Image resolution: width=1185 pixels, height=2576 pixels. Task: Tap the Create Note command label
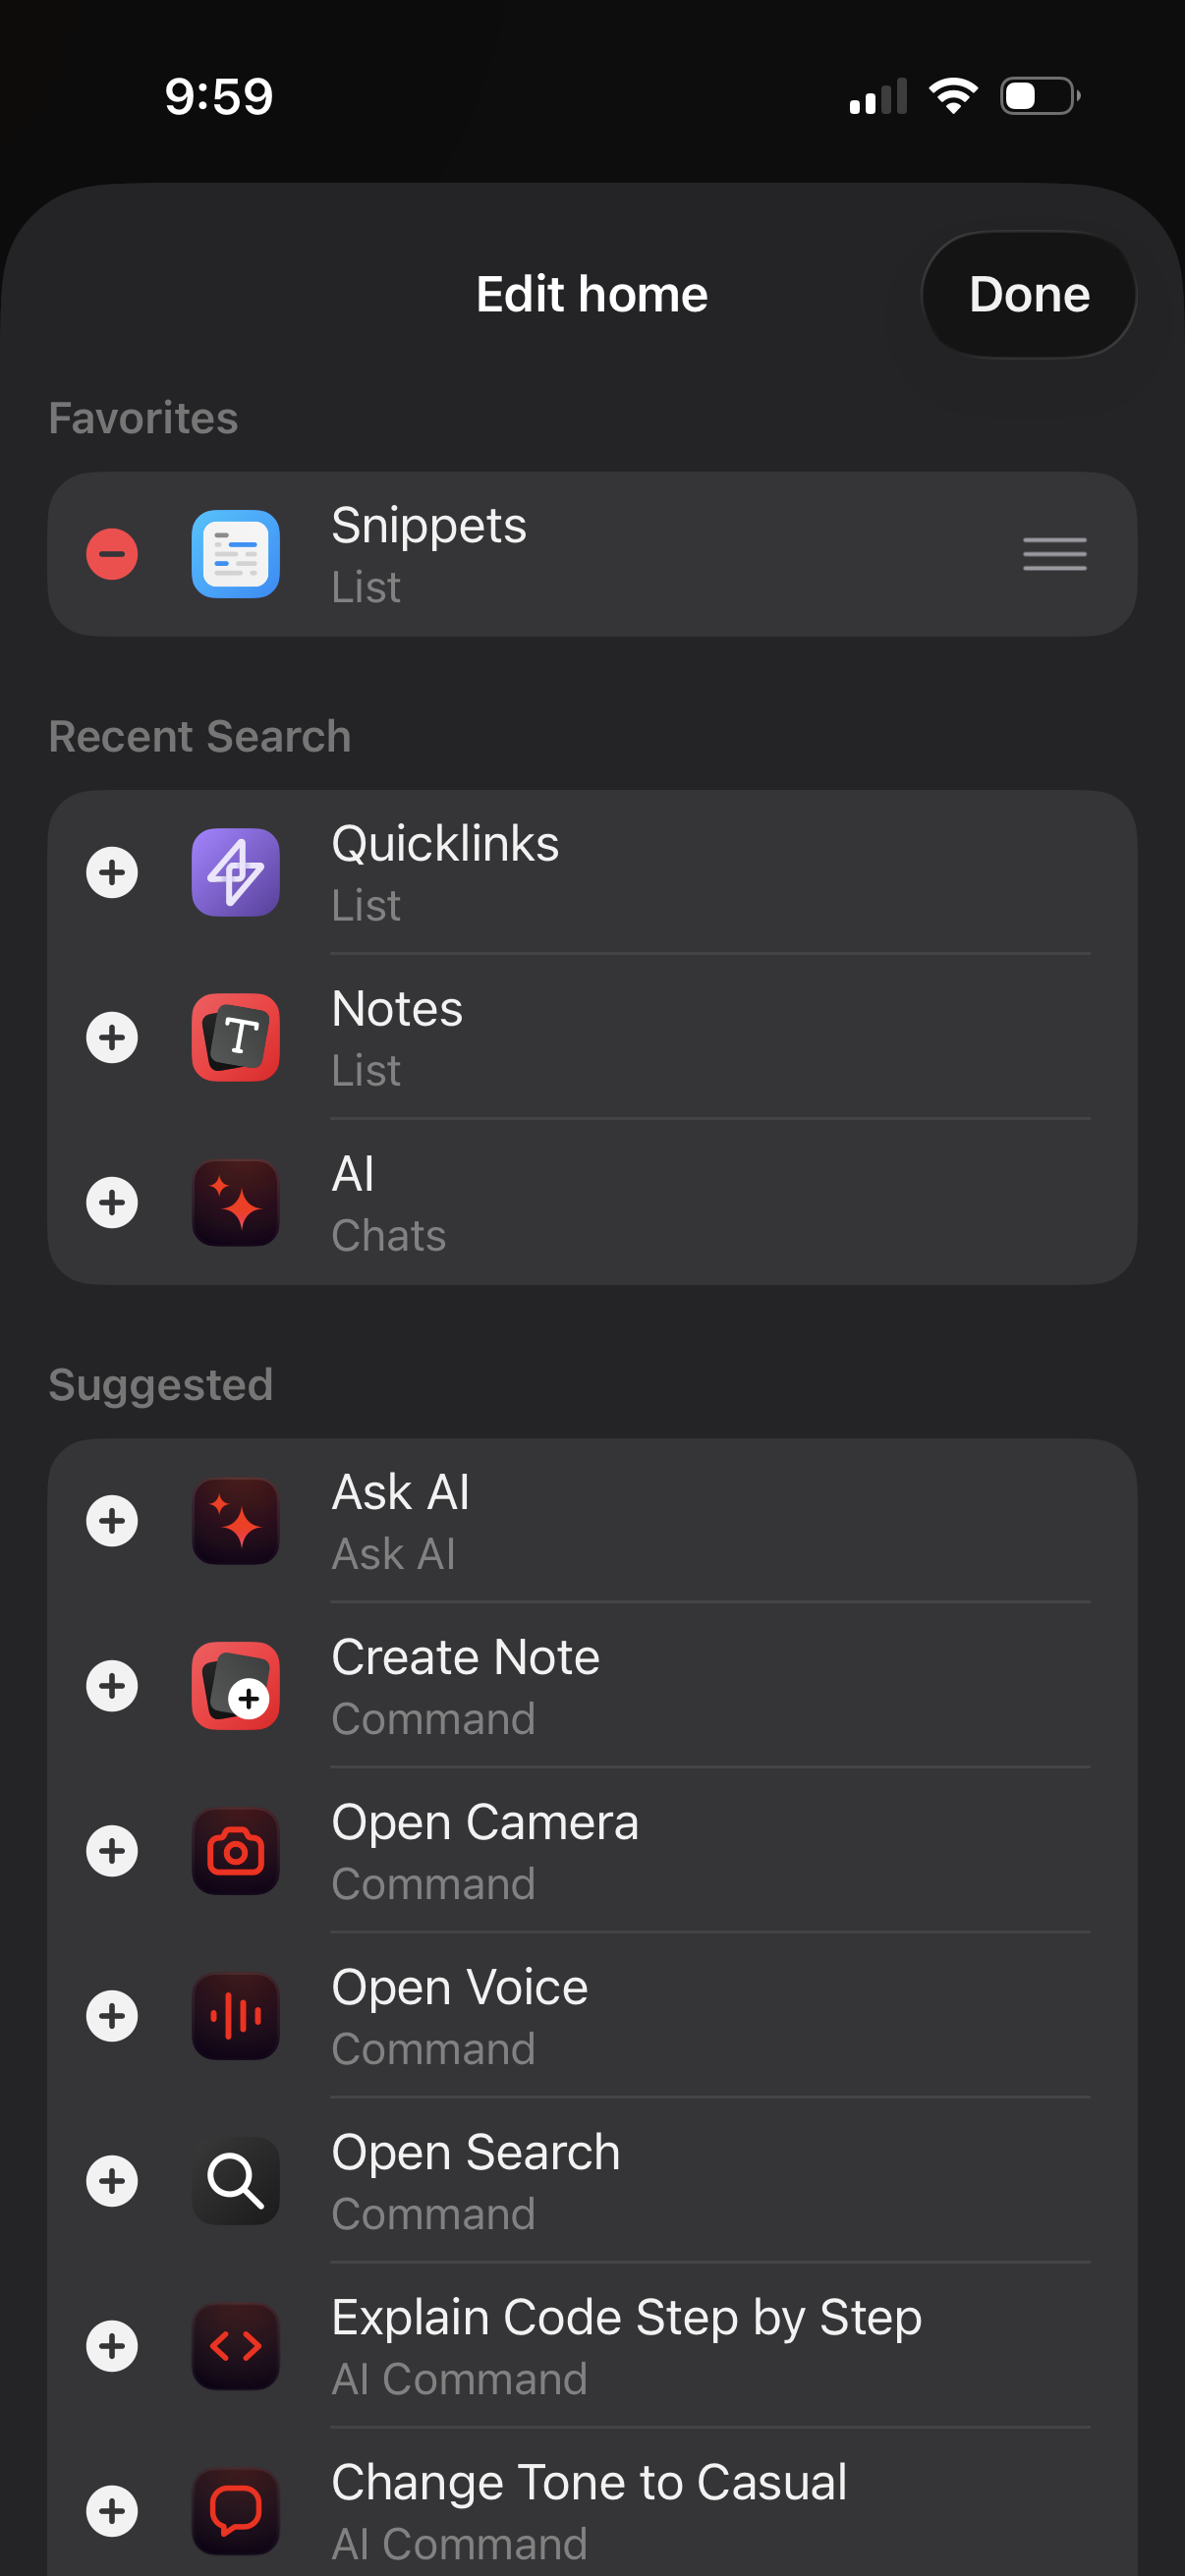(465, 1658)
